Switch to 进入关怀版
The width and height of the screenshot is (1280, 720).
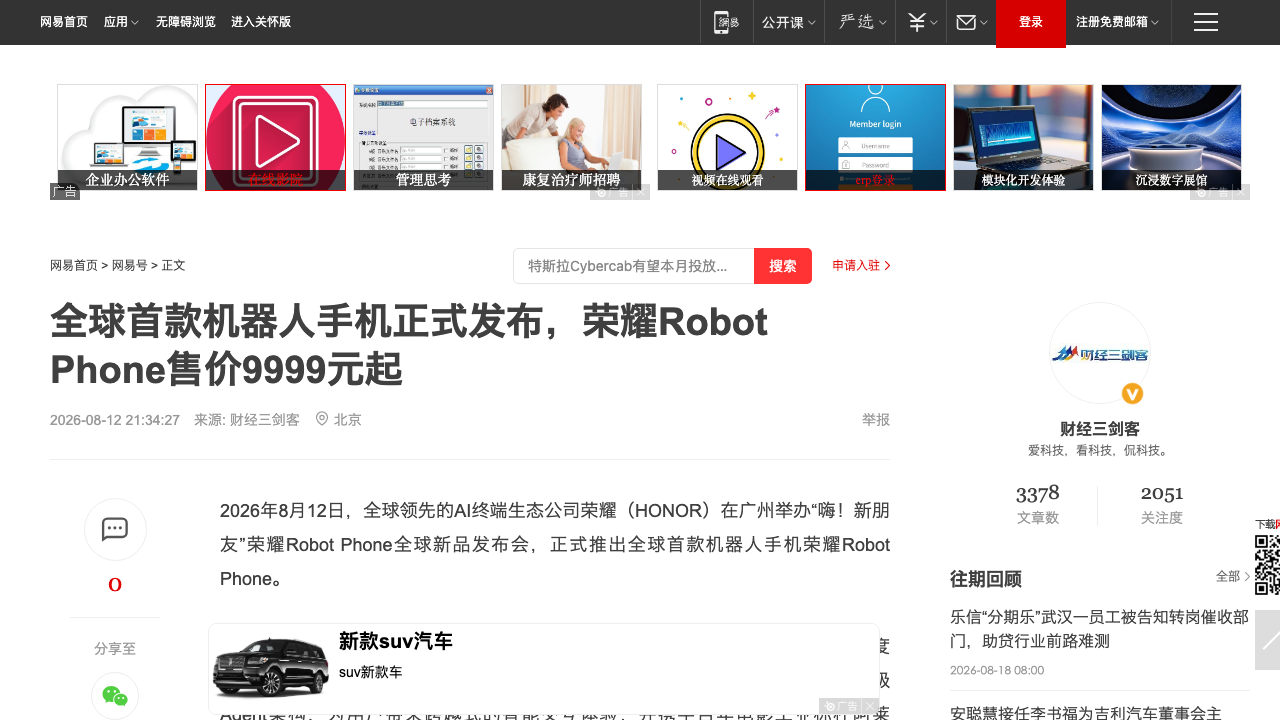(x=261, y=22)
